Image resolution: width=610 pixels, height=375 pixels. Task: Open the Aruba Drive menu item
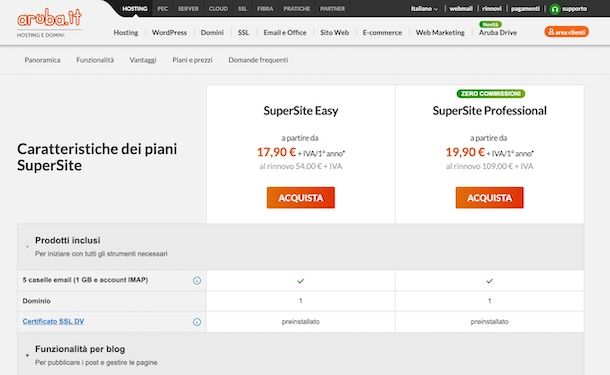point(498,33)
